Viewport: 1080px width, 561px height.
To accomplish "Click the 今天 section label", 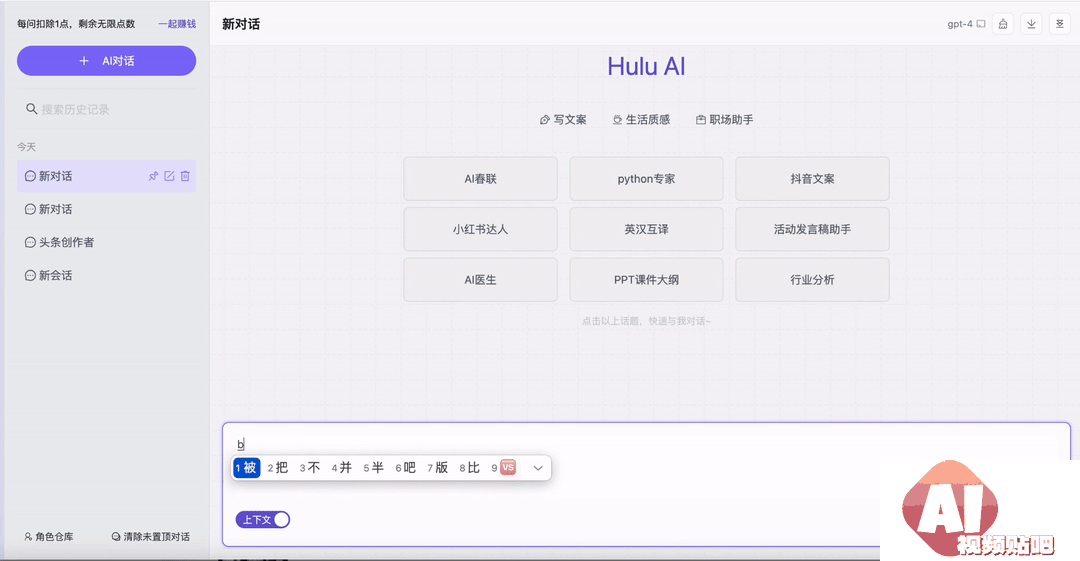I will 26,147.
